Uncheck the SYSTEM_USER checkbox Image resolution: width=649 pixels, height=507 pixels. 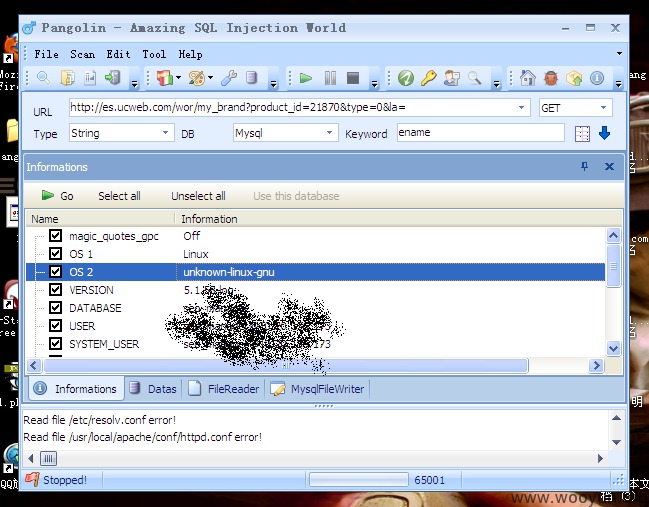[55, 344]
